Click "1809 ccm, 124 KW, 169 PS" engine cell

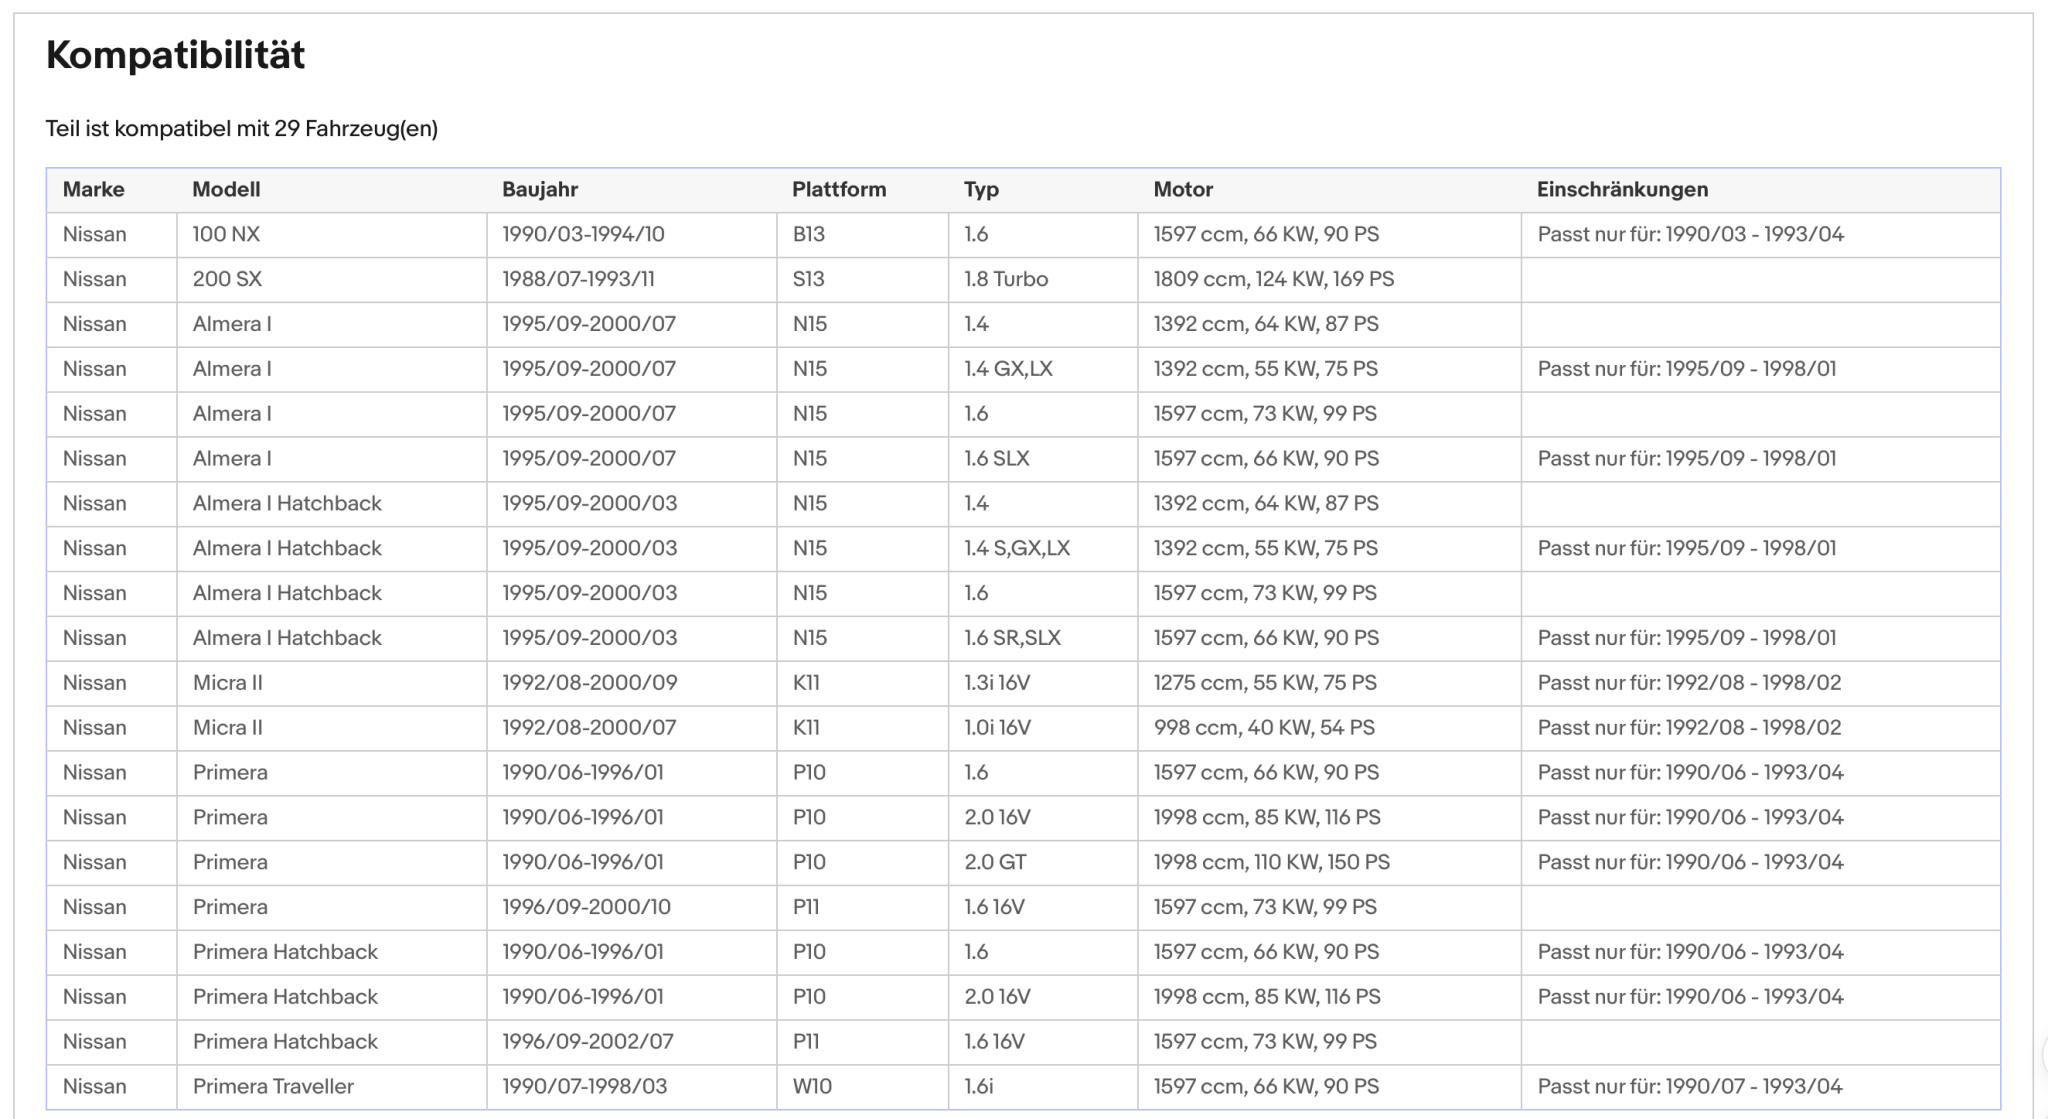click(1274, 280)
